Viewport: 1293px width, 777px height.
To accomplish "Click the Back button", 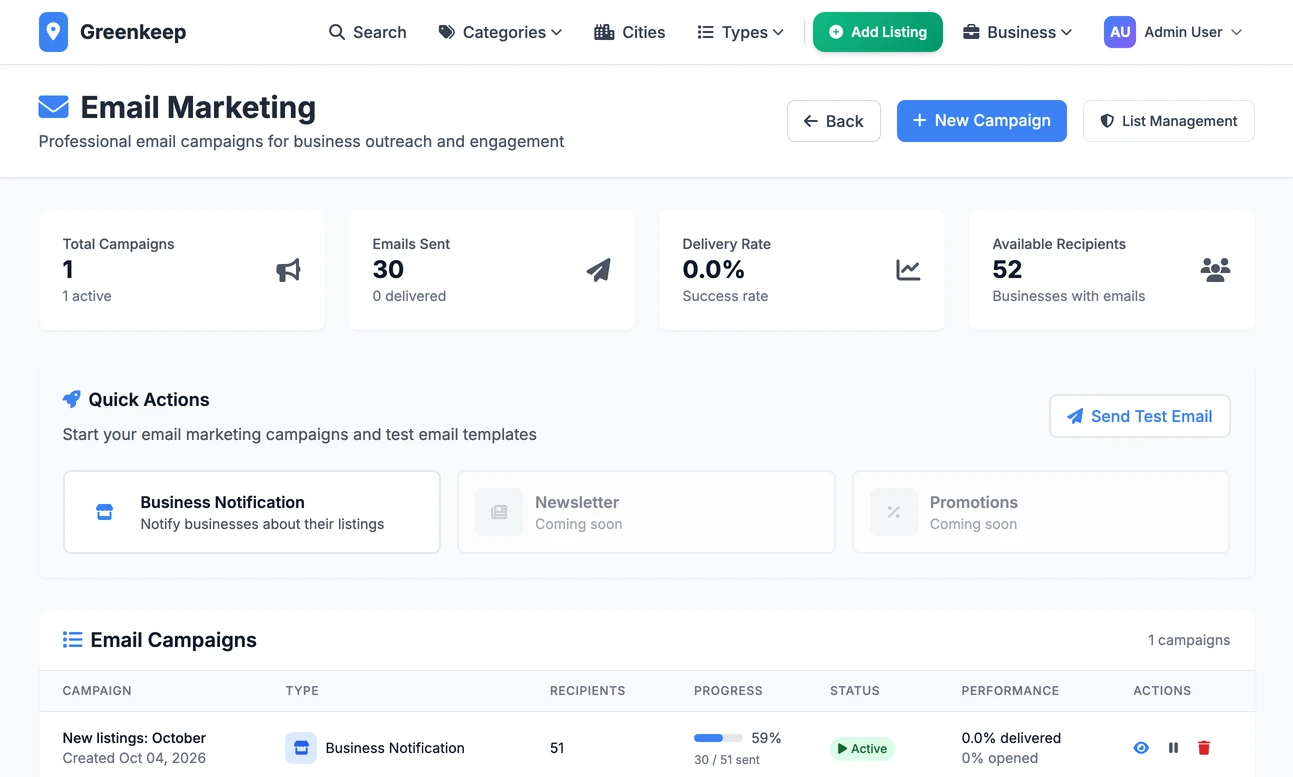I will [x=834, y=121].
